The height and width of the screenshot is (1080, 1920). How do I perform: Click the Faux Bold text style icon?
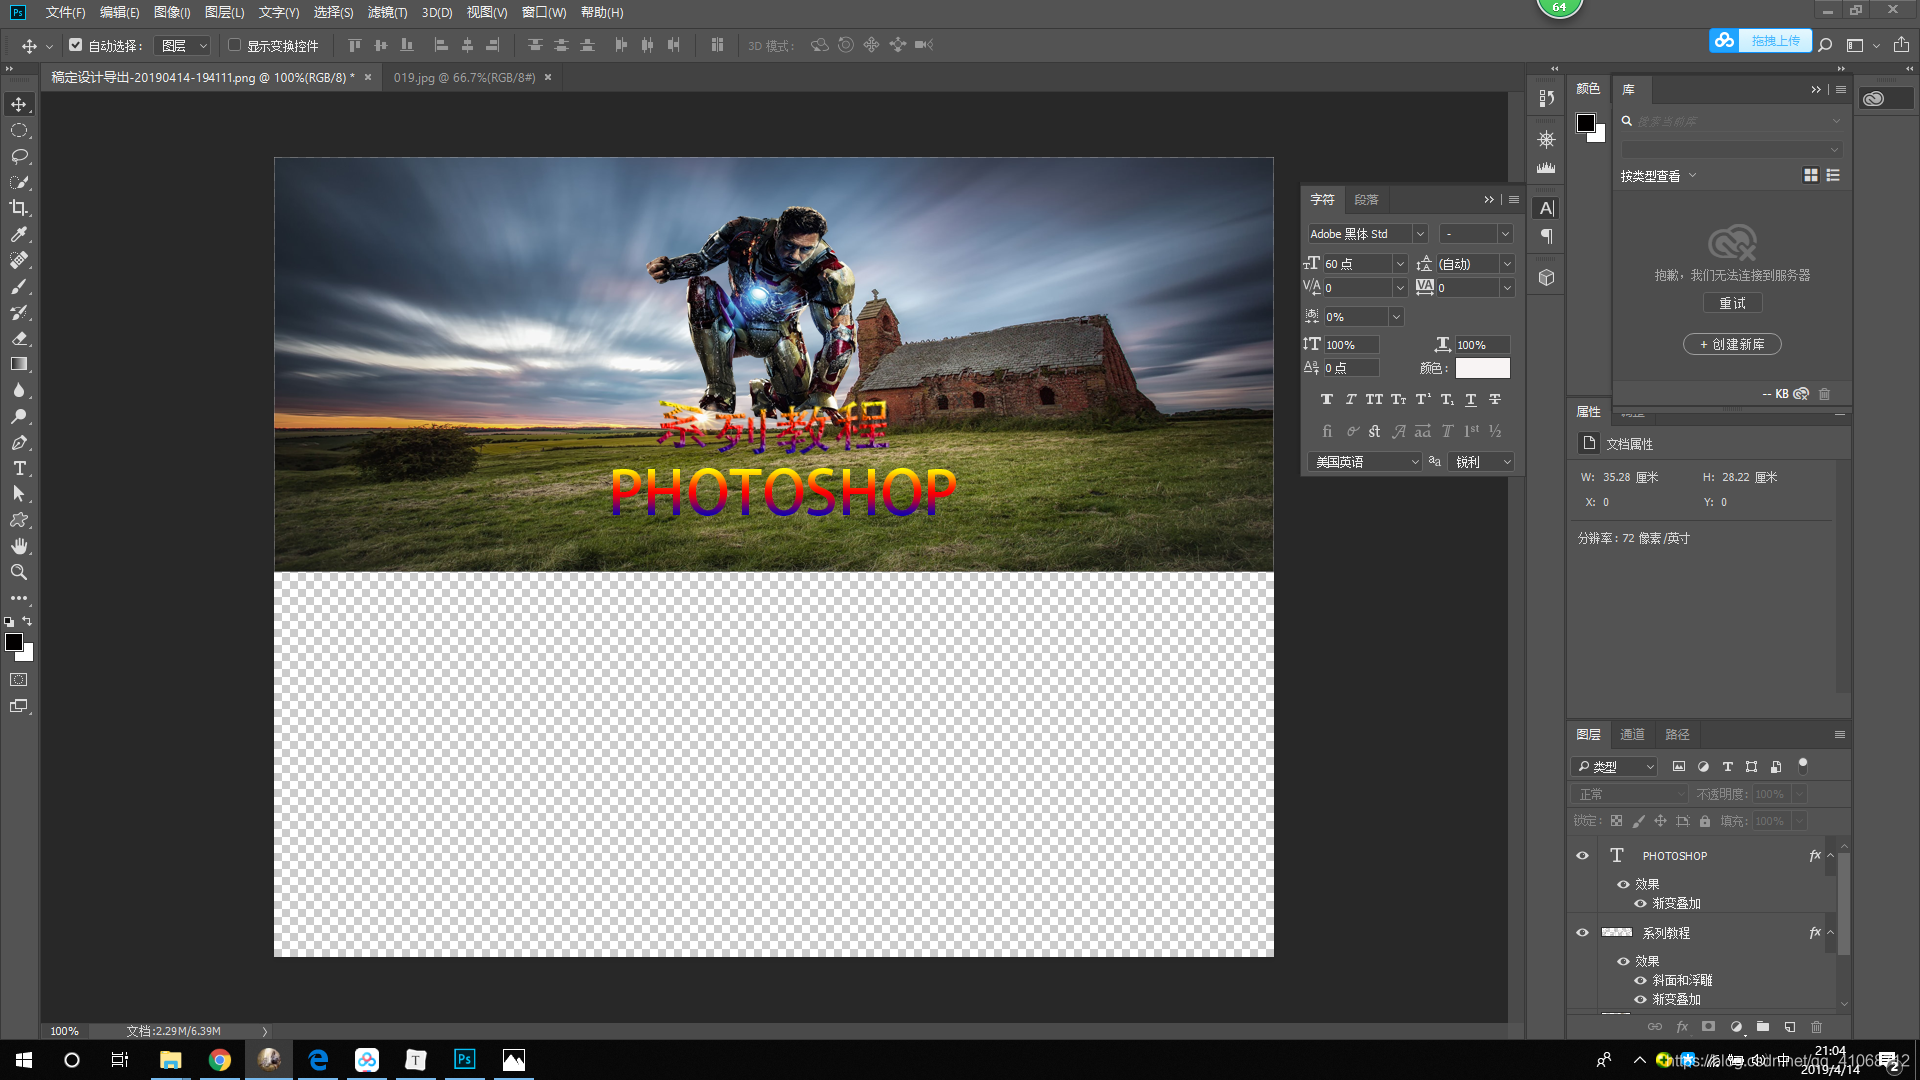pyautogui.click(x=1327, y=399)
